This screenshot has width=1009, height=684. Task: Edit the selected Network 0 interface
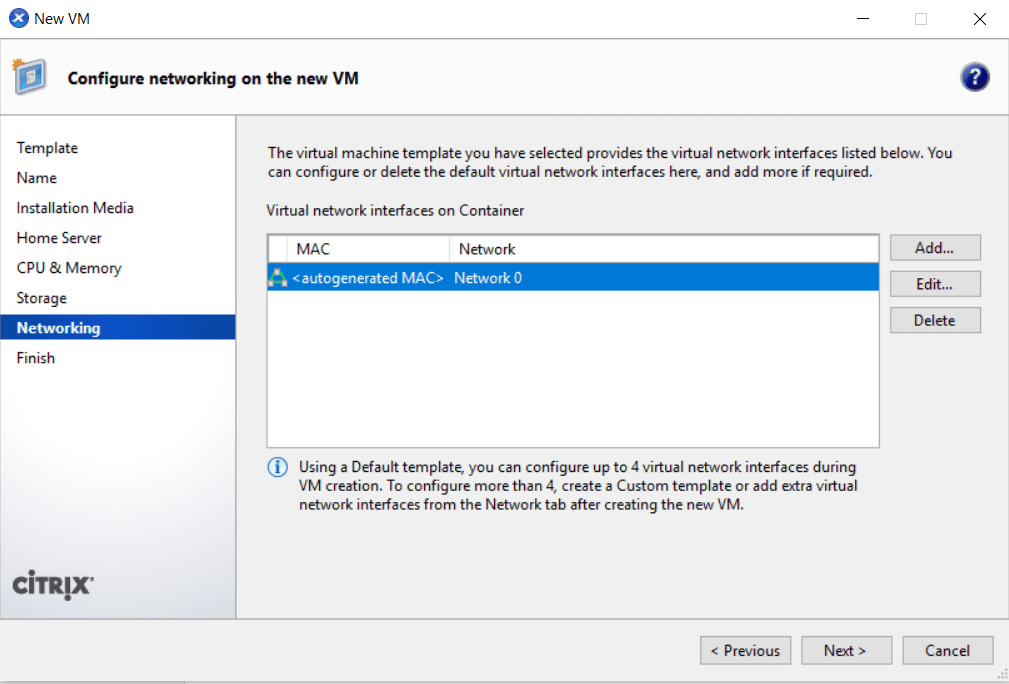(x=934, y=283)
